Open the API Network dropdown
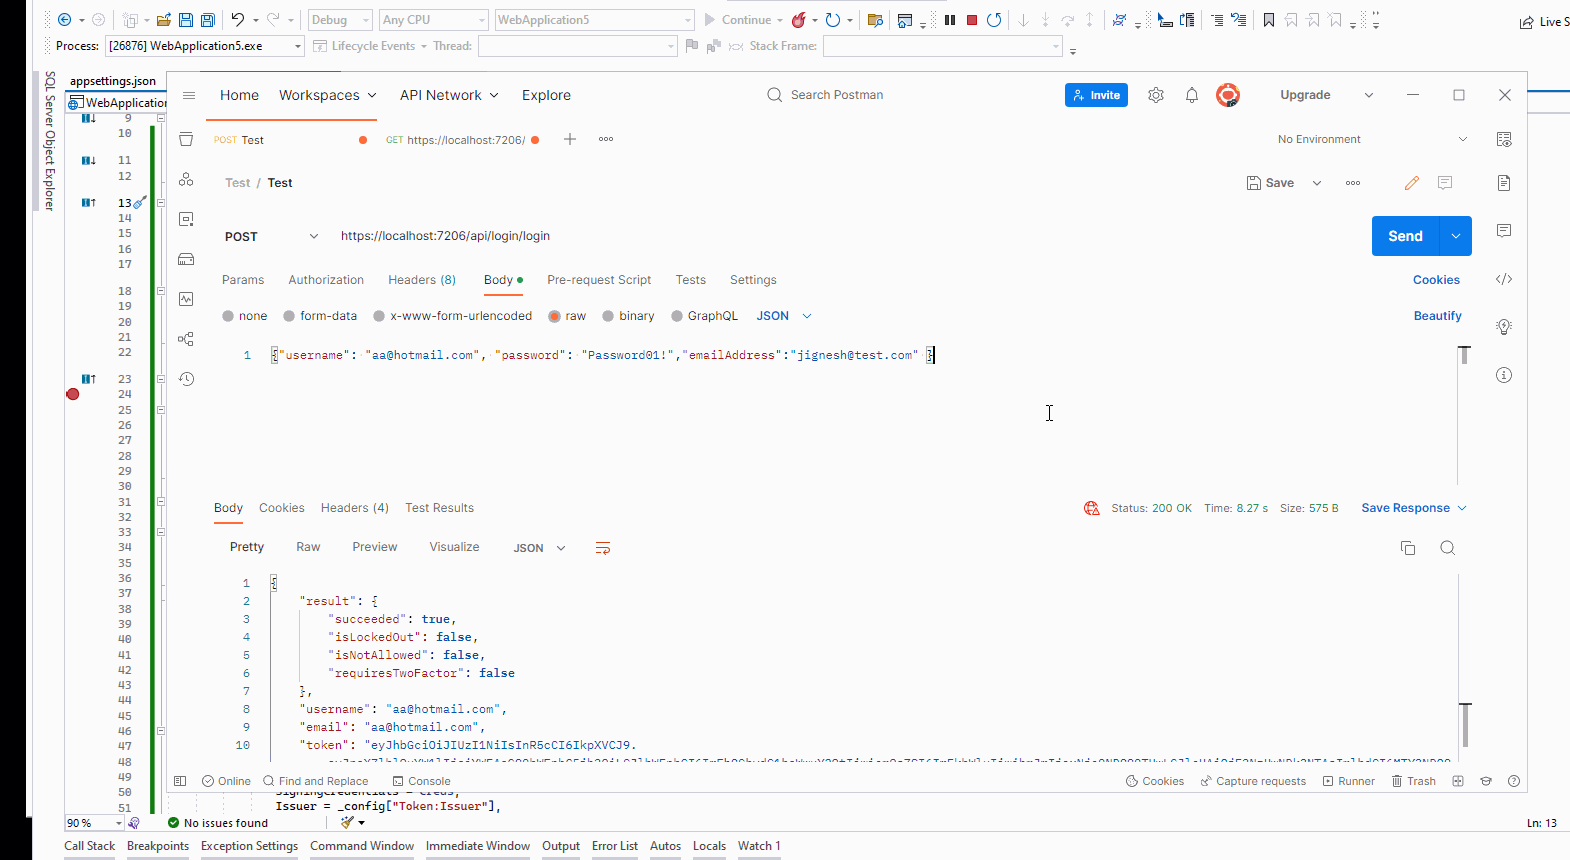Image resolution: width=1570 pixels, height=860 pixels. point(449,95)
